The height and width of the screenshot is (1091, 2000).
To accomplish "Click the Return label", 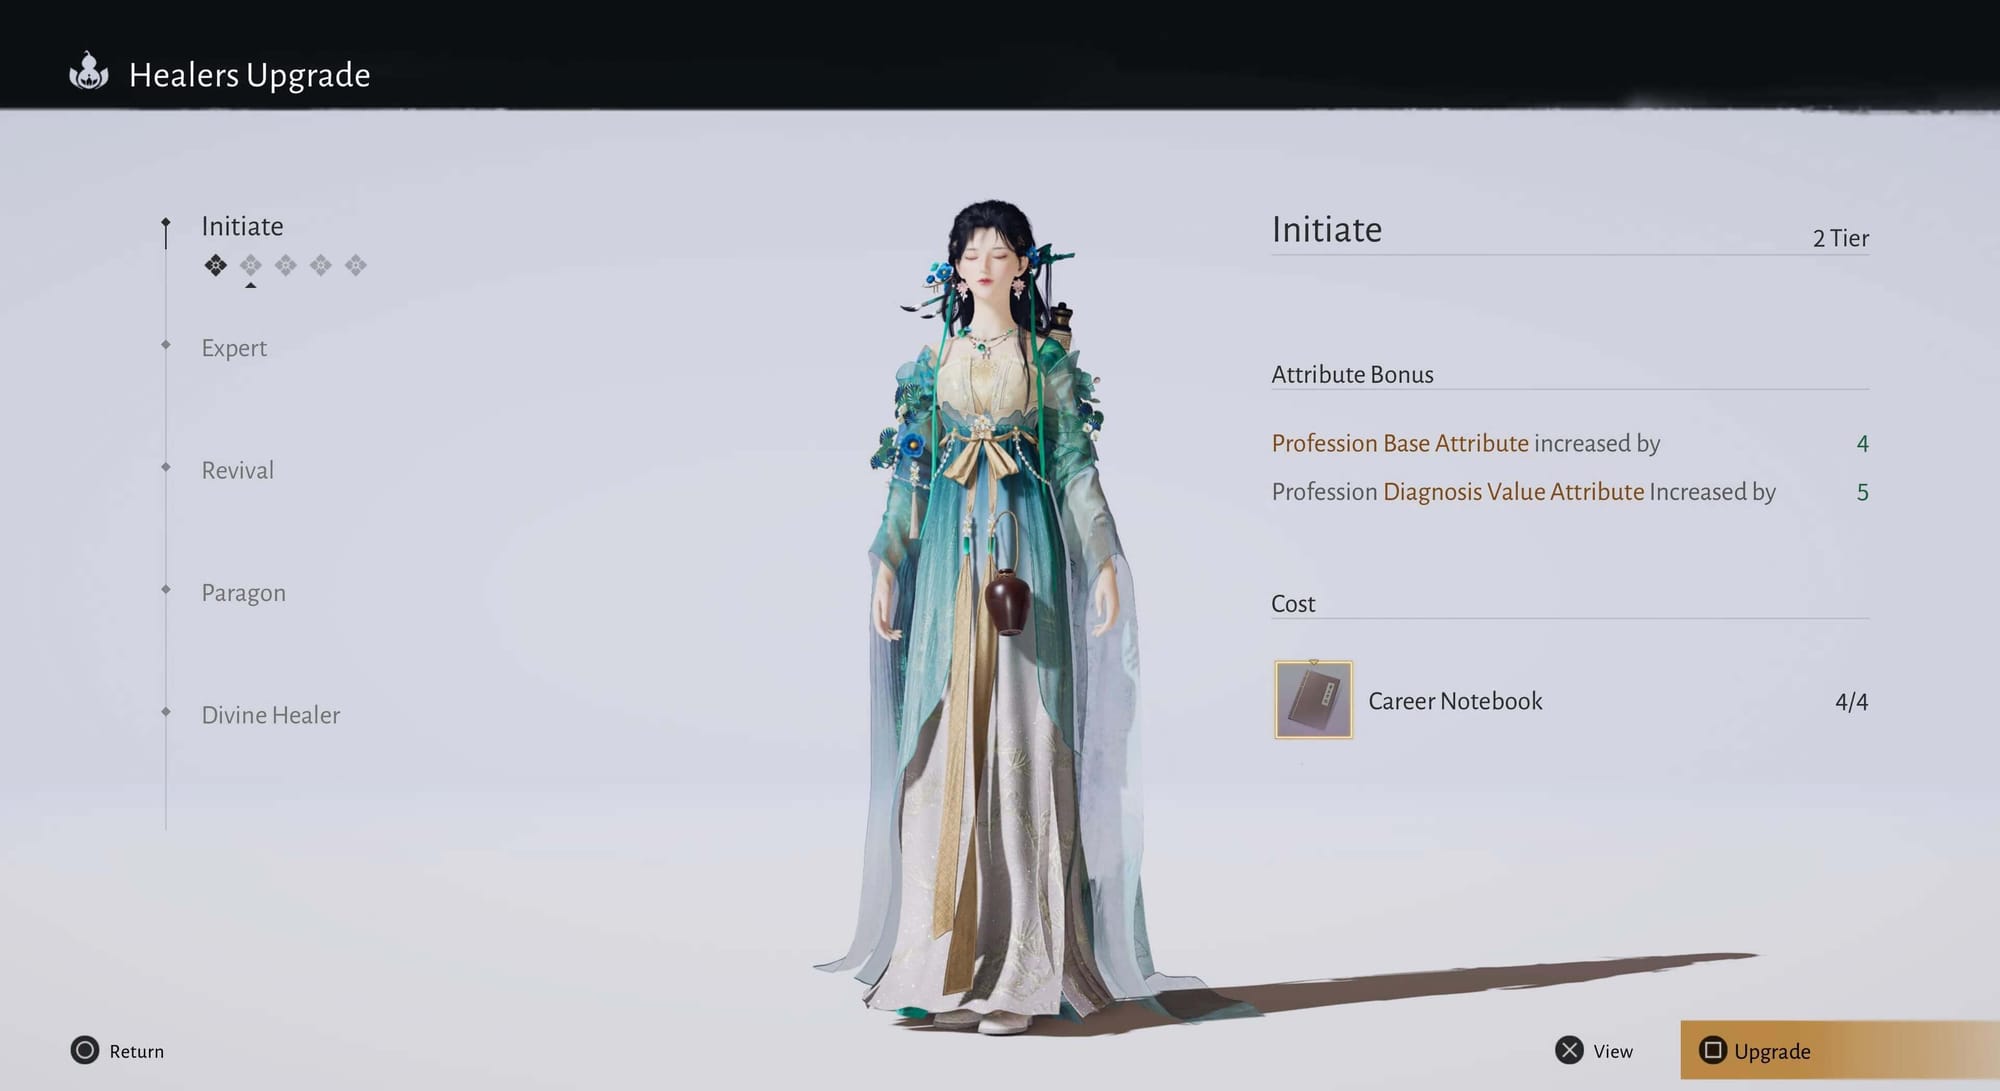I will point(136,1051).
